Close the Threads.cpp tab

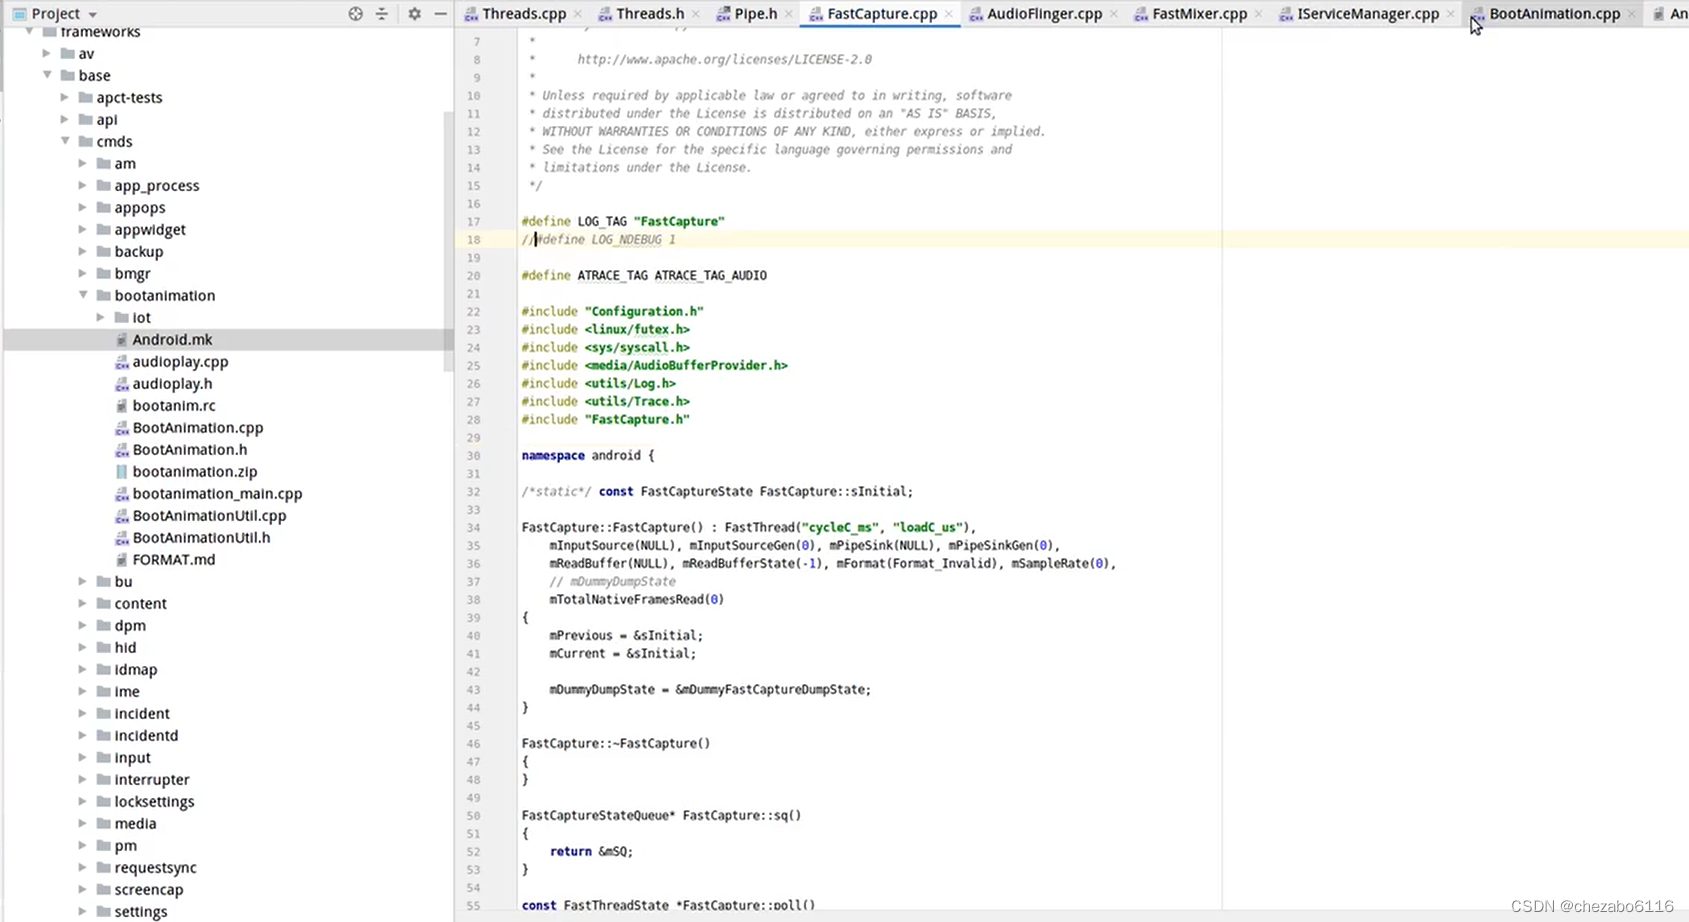(577, 14)
